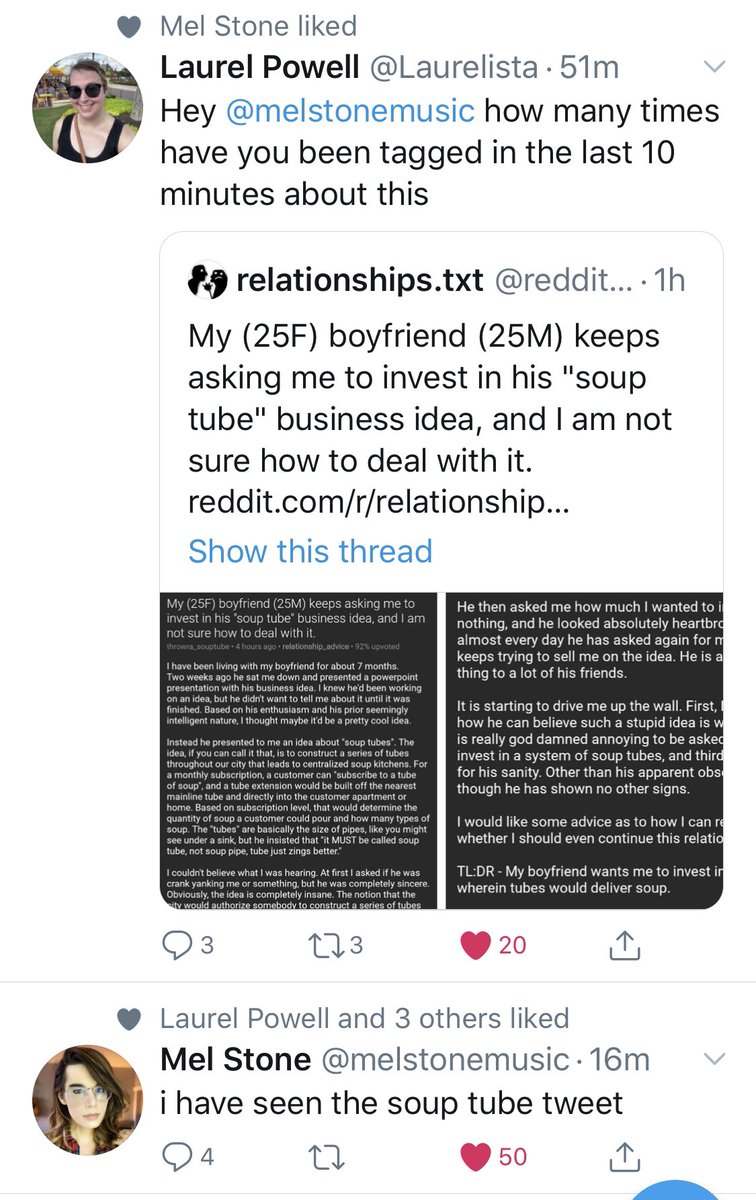Open options chevron on Mel Stone's tweet
Screen dimensions: 756x1200
click(714, 1058)
